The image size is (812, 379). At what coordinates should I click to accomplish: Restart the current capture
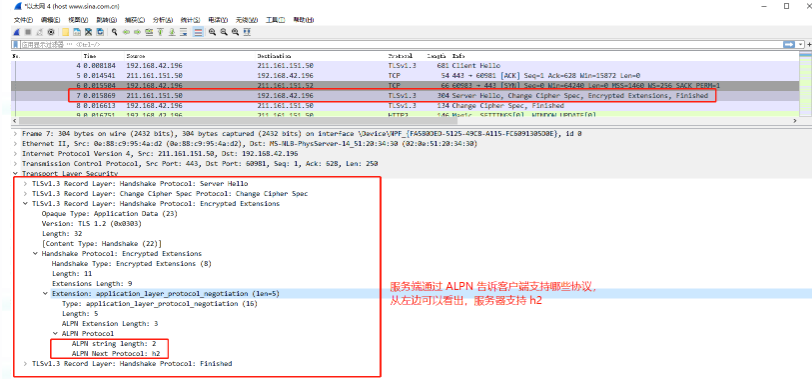coord(39,32)
